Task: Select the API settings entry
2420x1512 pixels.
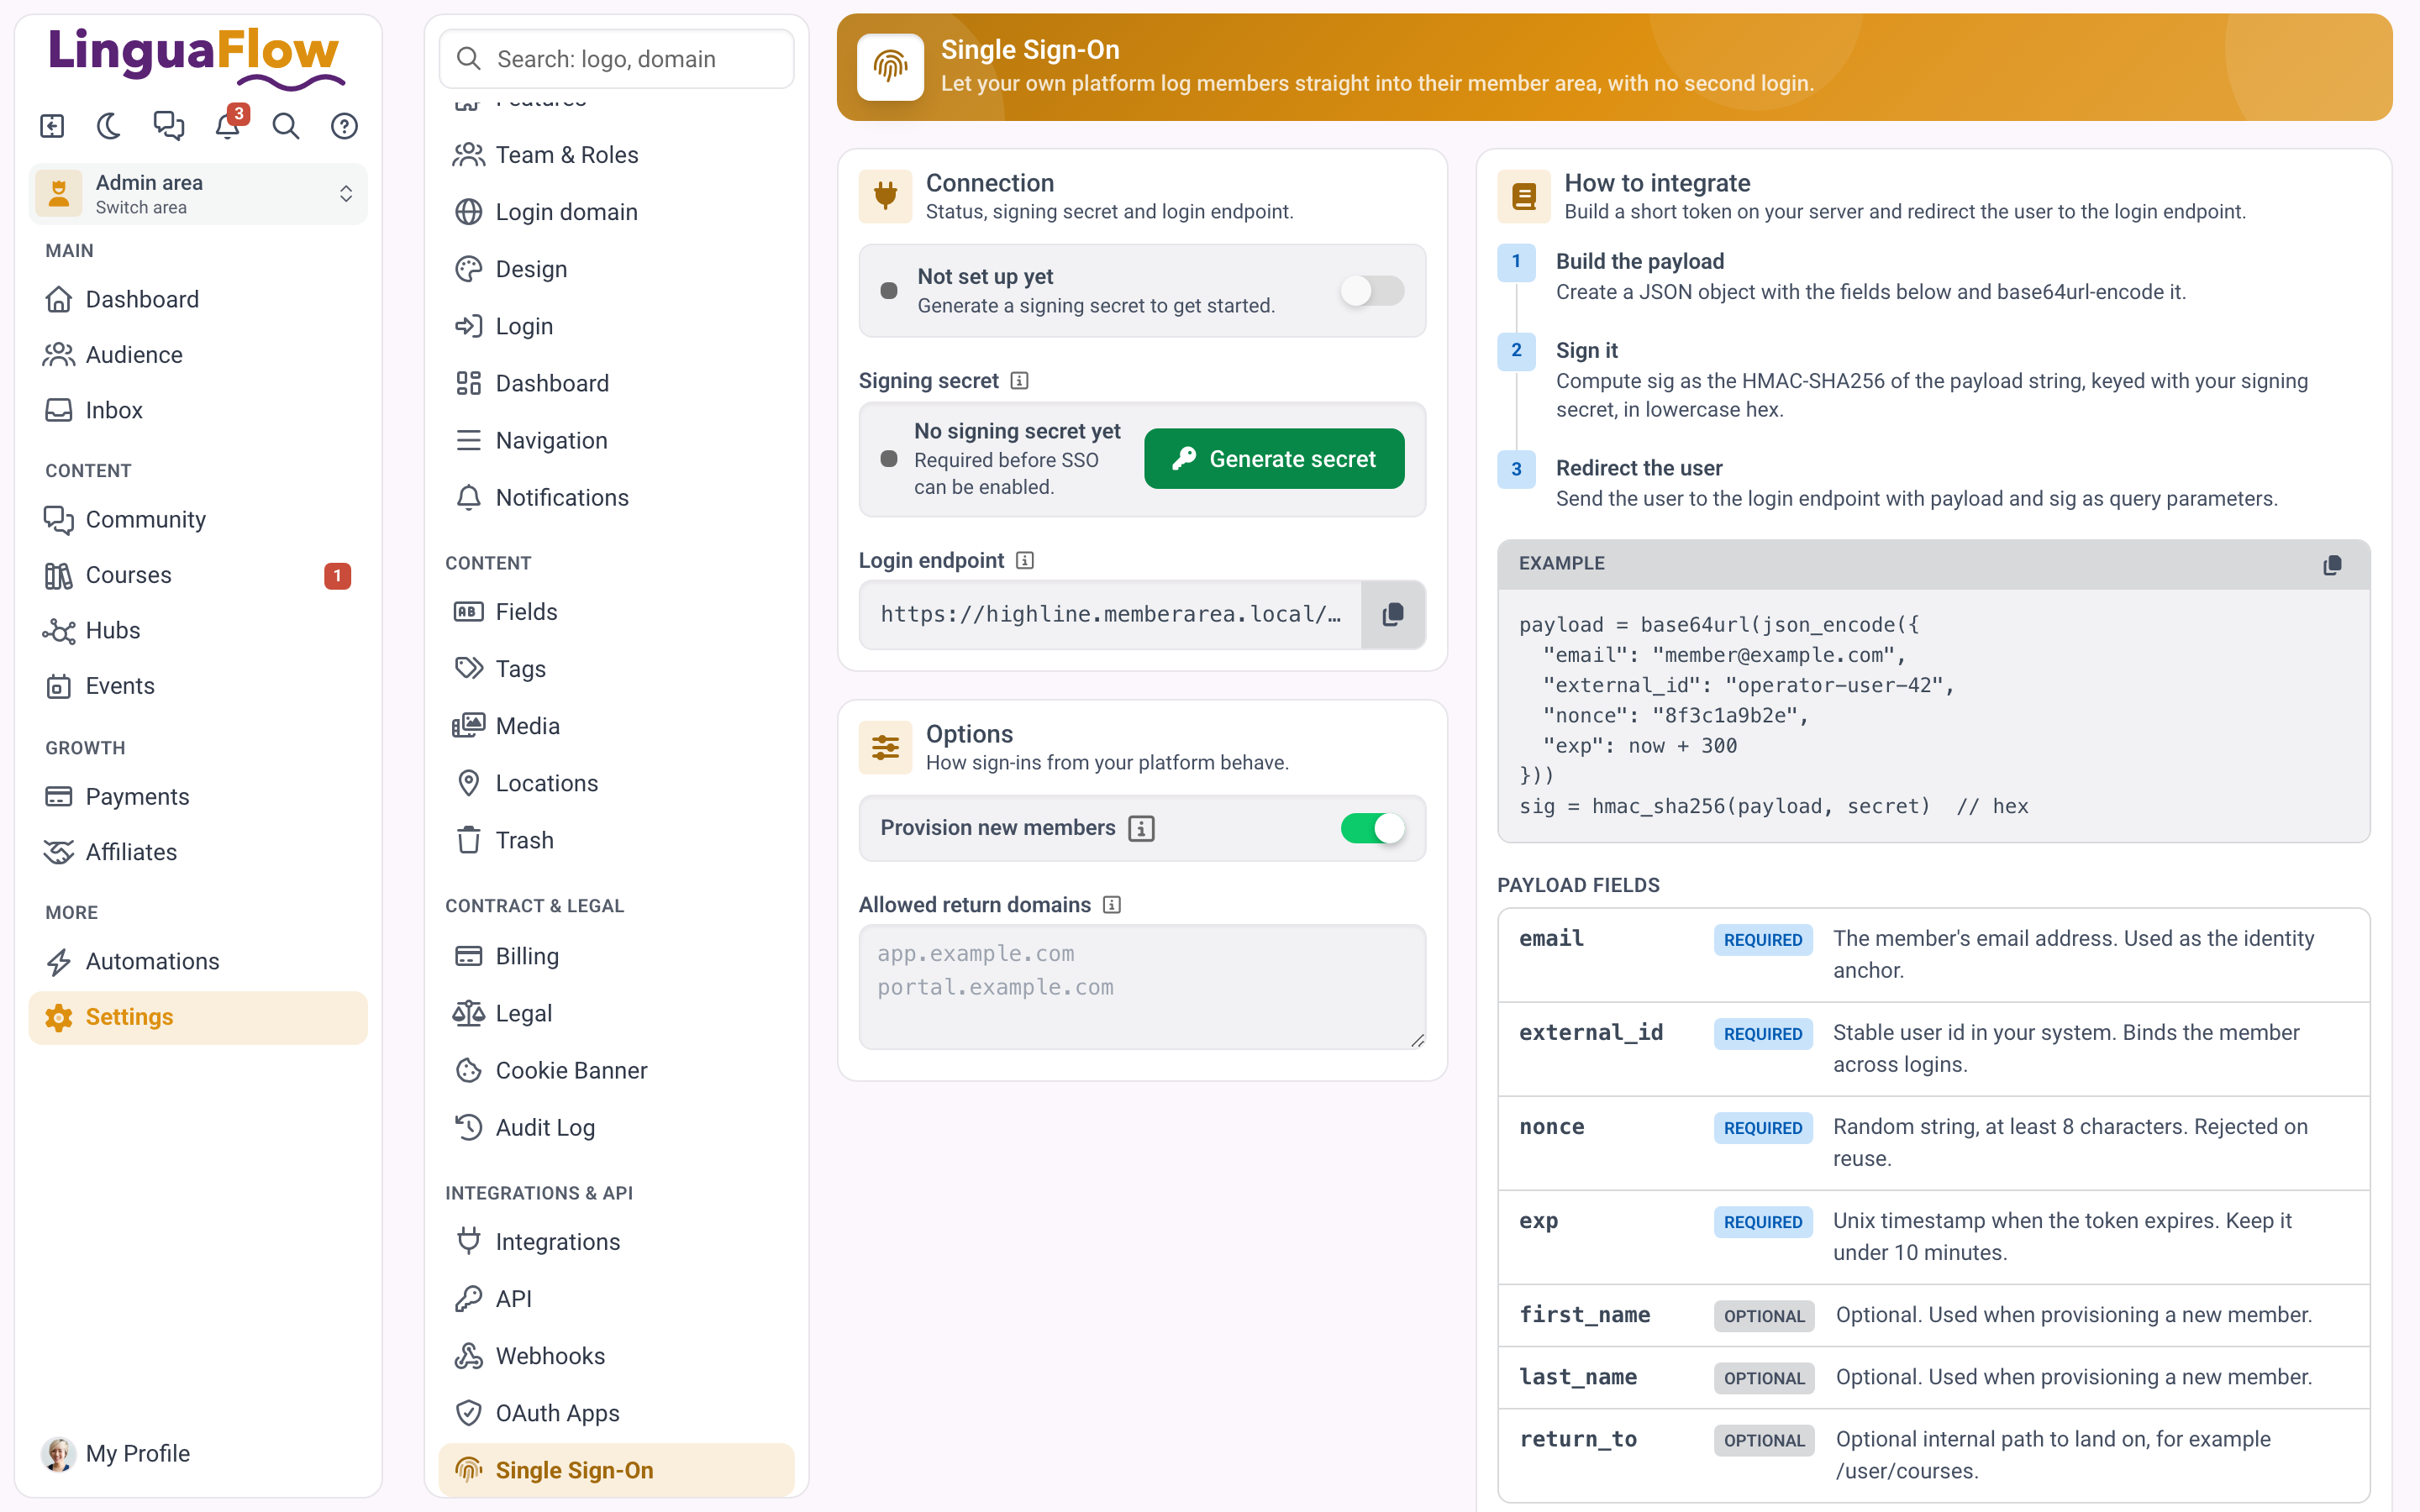Action: tap(616, 1299)
